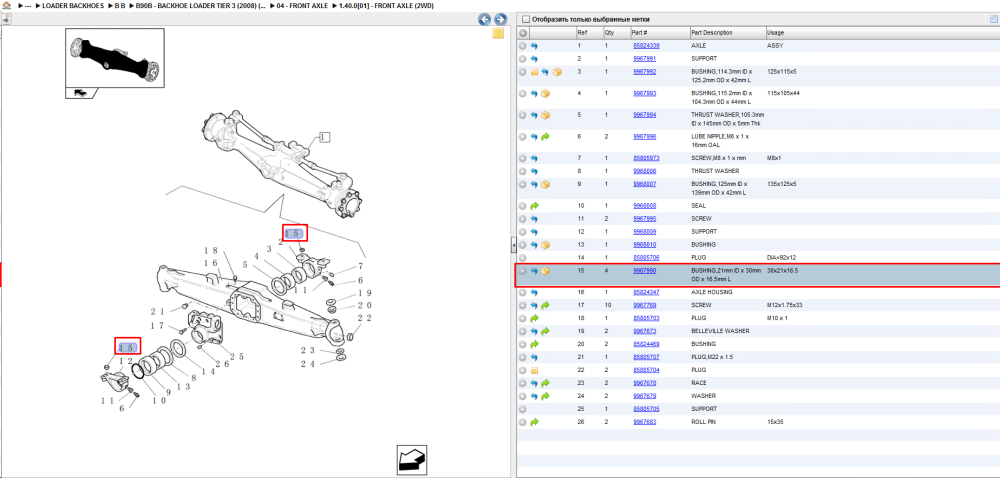
Task: Click green arrow on LUBE NIPPLE row
Action: pos(545,137)
